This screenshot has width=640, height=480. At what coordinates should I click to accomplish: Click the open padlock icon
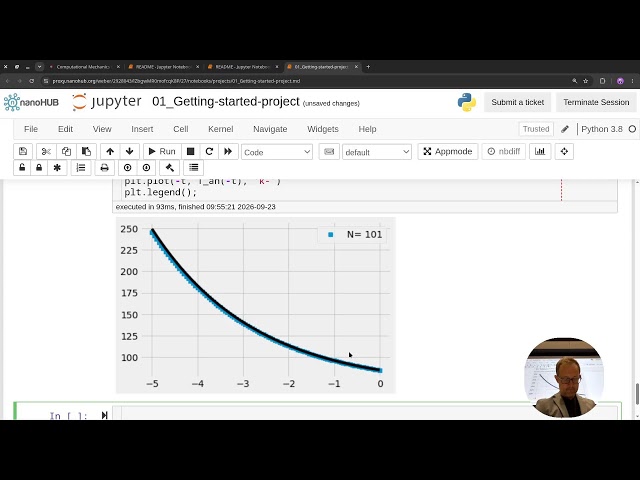point(22,167)
